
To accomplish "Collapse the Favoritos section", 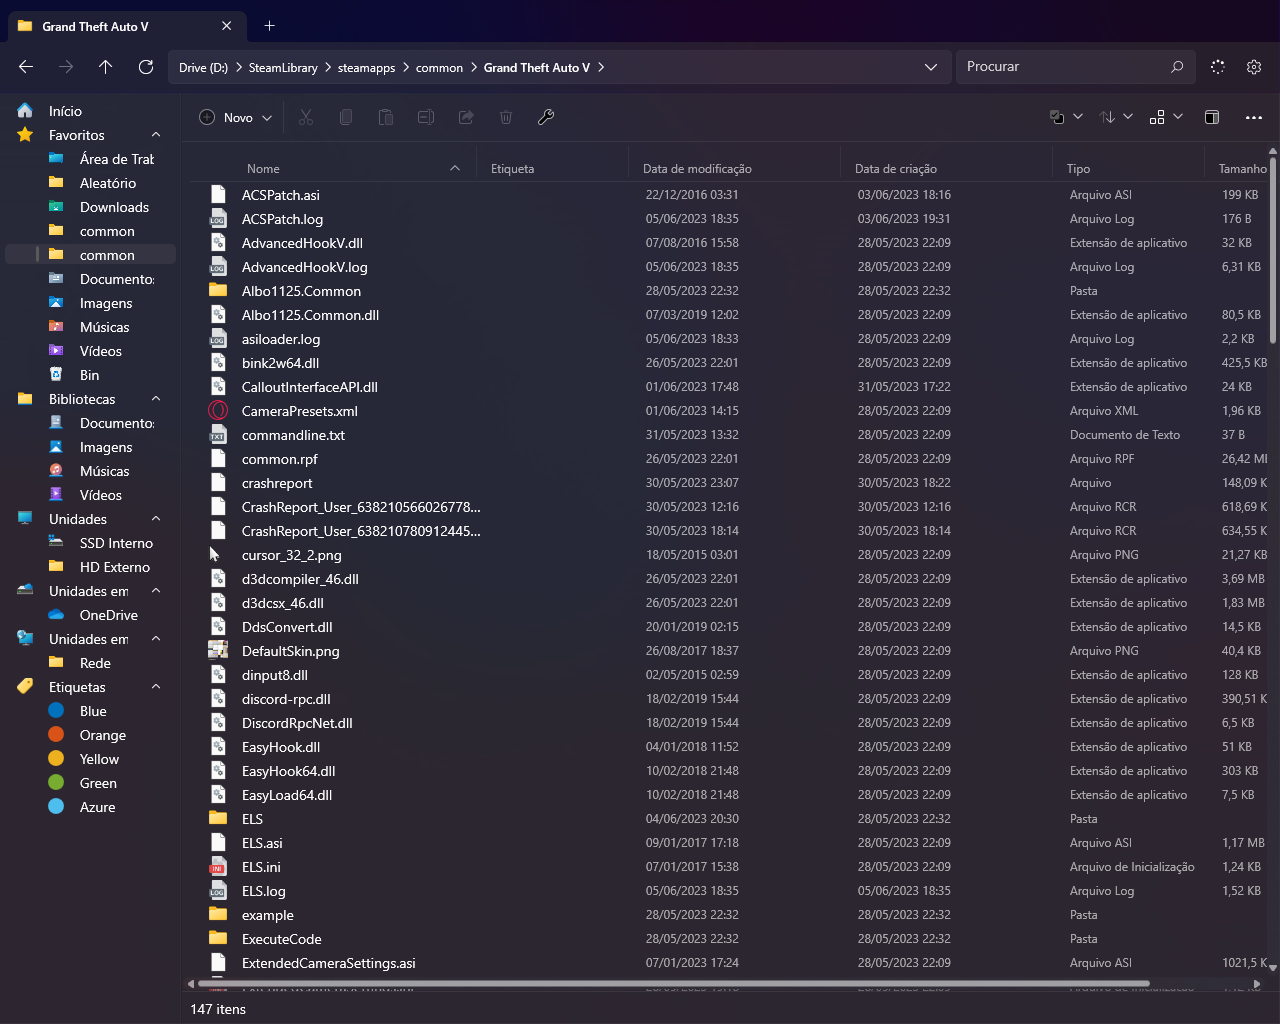I will (x=156, y=135).
